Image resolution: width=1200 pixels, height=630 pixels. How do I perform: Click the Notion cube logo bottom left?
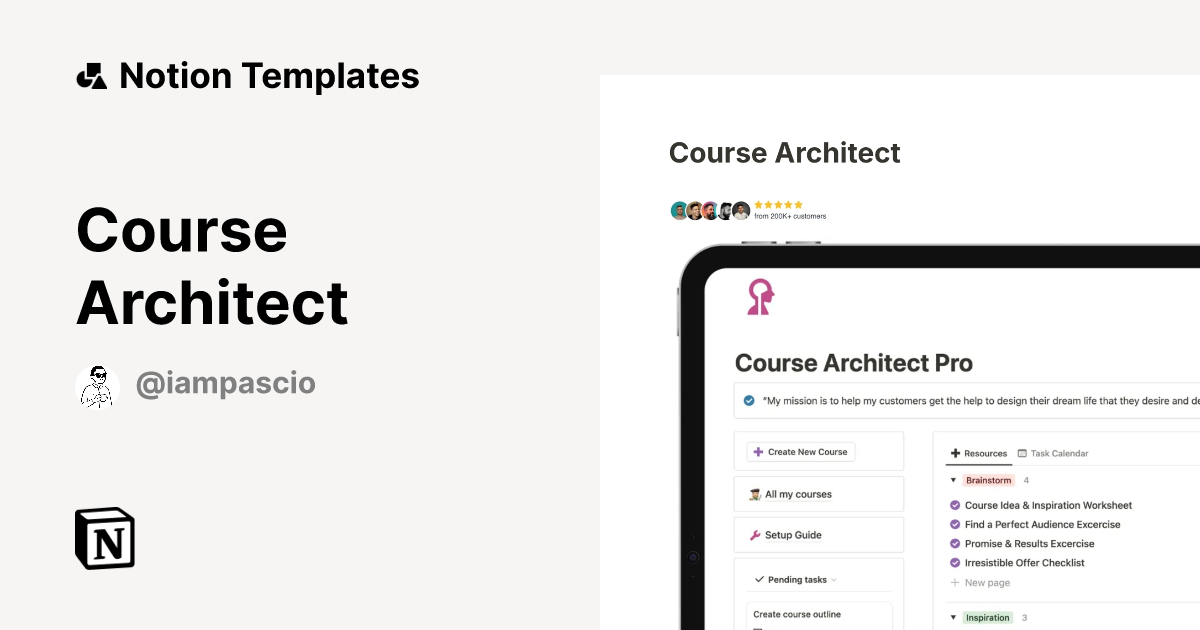pyautogui.click(x=103, y=538)
